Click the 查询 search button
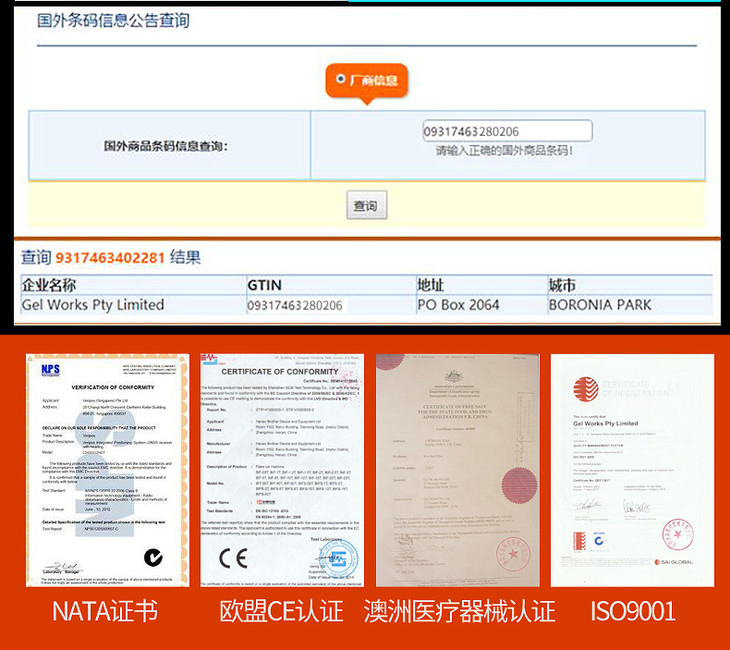The height and width of the screenshot is (650, 730). [366, 205]
